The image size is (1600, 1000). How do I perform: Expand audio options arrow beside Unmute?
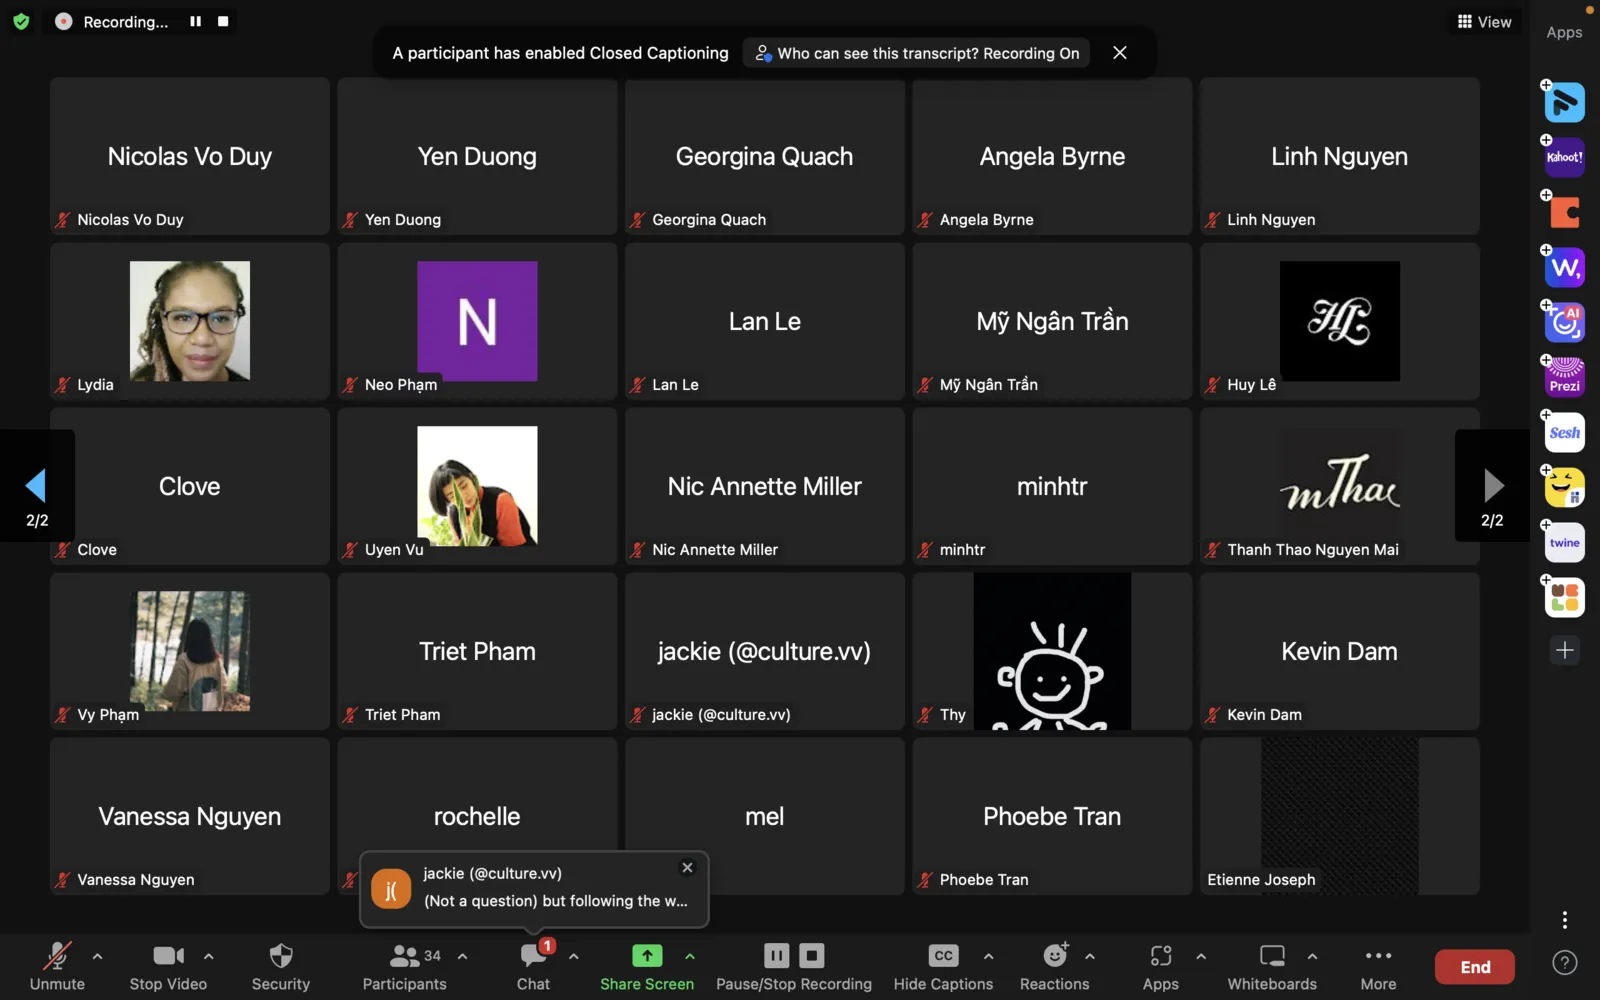(97, 957)
